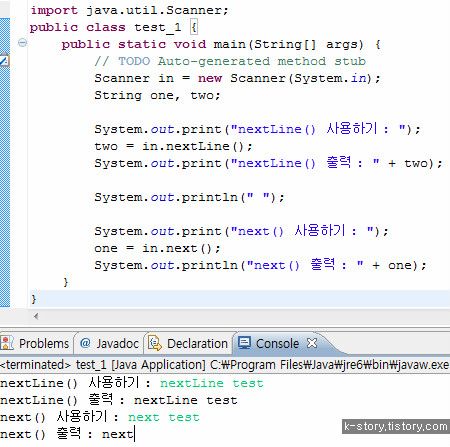
Task: Close the Console view tab
Action: 312,343
